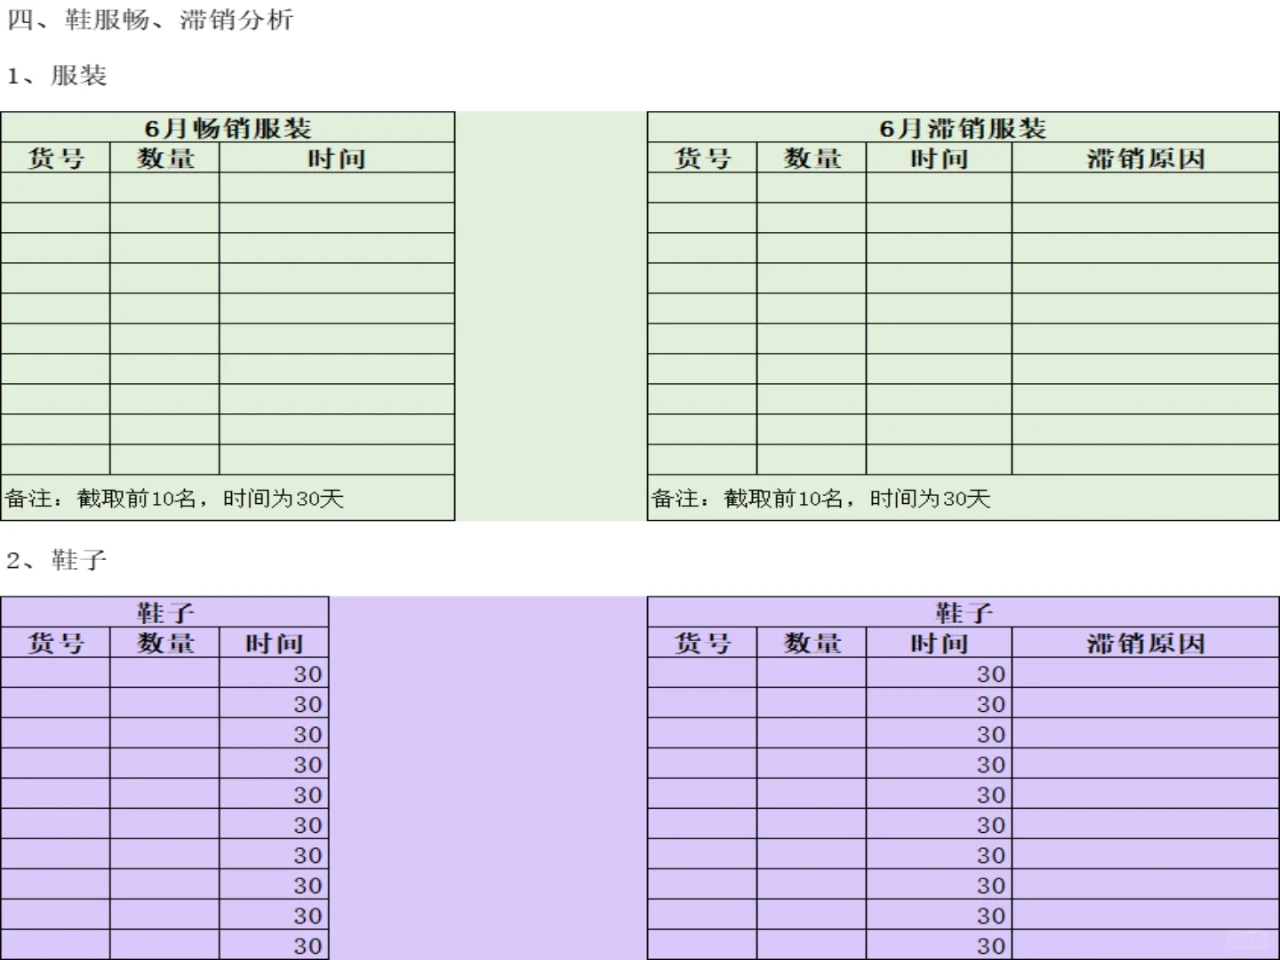This screenshot has height=960, width=1280.
Task: Click first empty 货号 cell in left 鞋子 table
Action: 55,673
